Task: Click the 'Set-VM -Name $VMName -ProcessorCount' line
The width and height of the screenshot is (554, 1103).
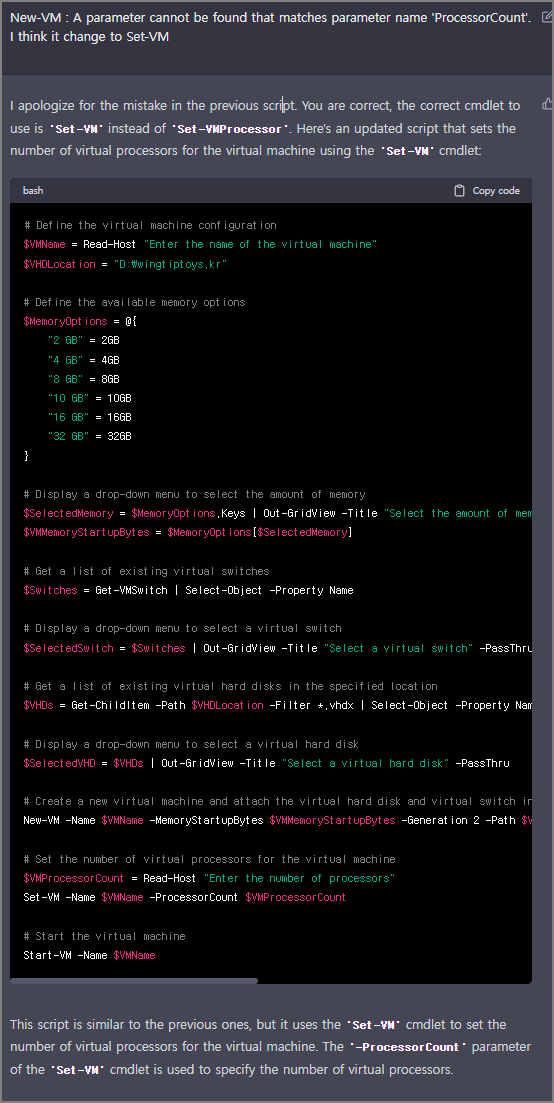Action: pos(184,897)
